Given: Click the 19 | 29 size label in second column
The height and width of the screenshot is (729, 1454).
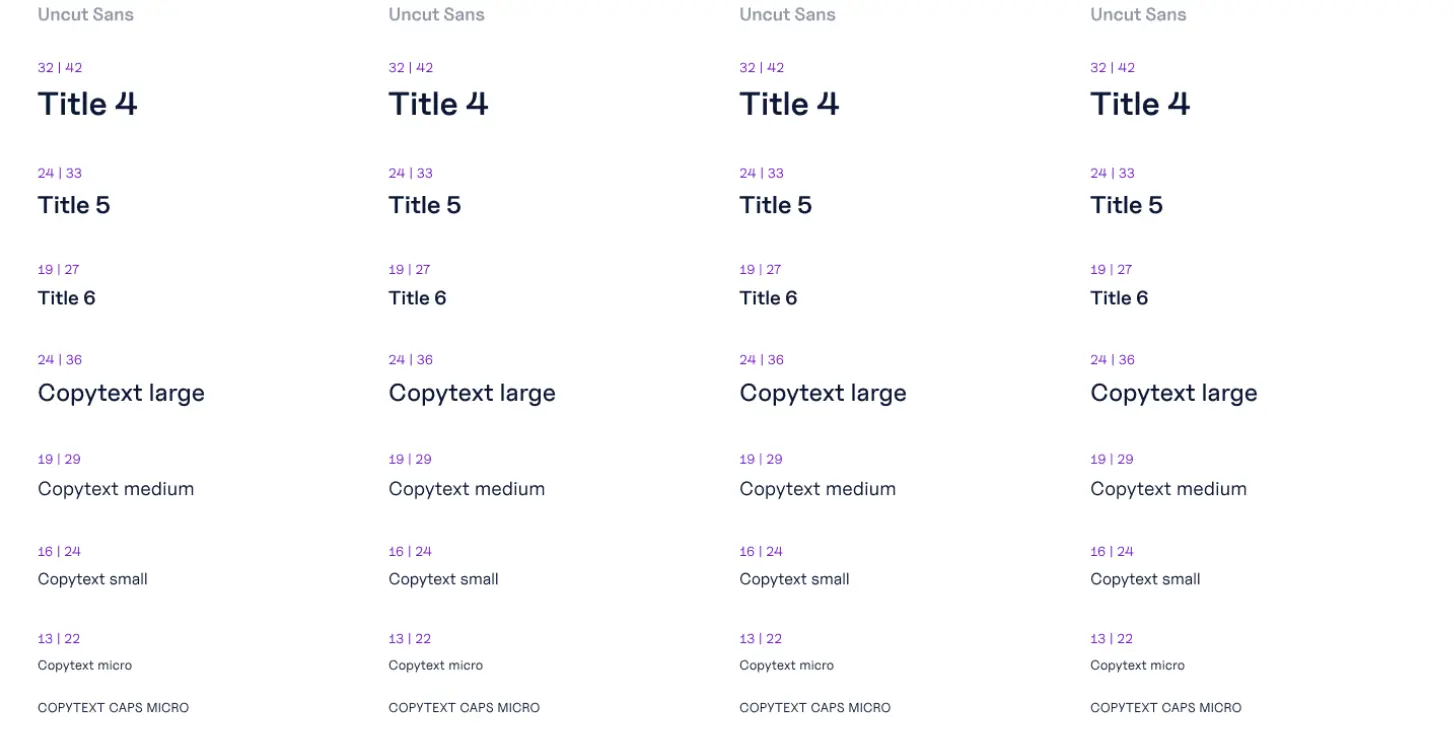Looking at the screenshot, I should pos(410,459).
